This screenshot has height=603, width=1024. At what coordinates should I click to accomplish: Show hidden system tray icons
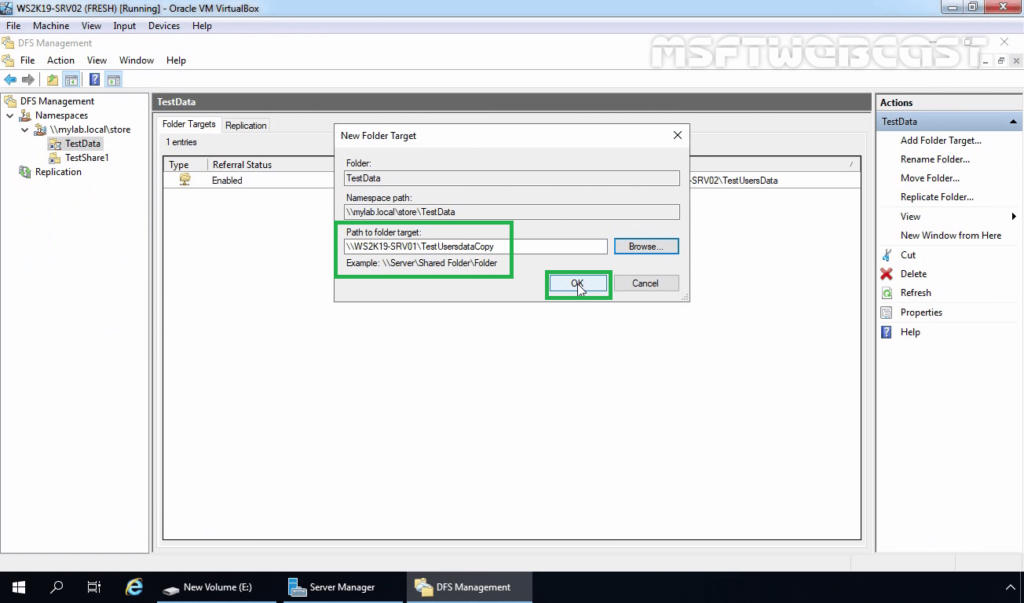[x=1010, y=587]
